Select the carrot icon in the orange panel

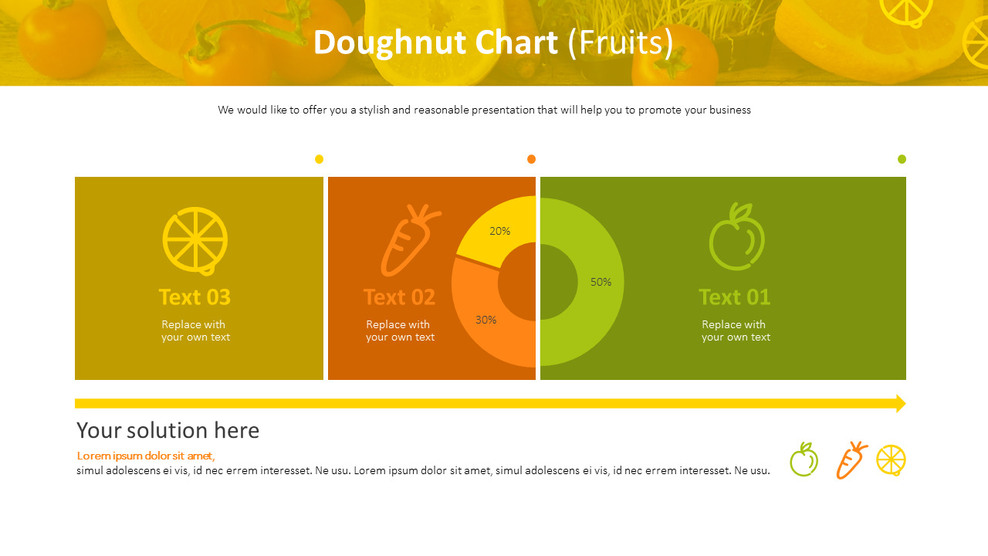tap(408, 241)
